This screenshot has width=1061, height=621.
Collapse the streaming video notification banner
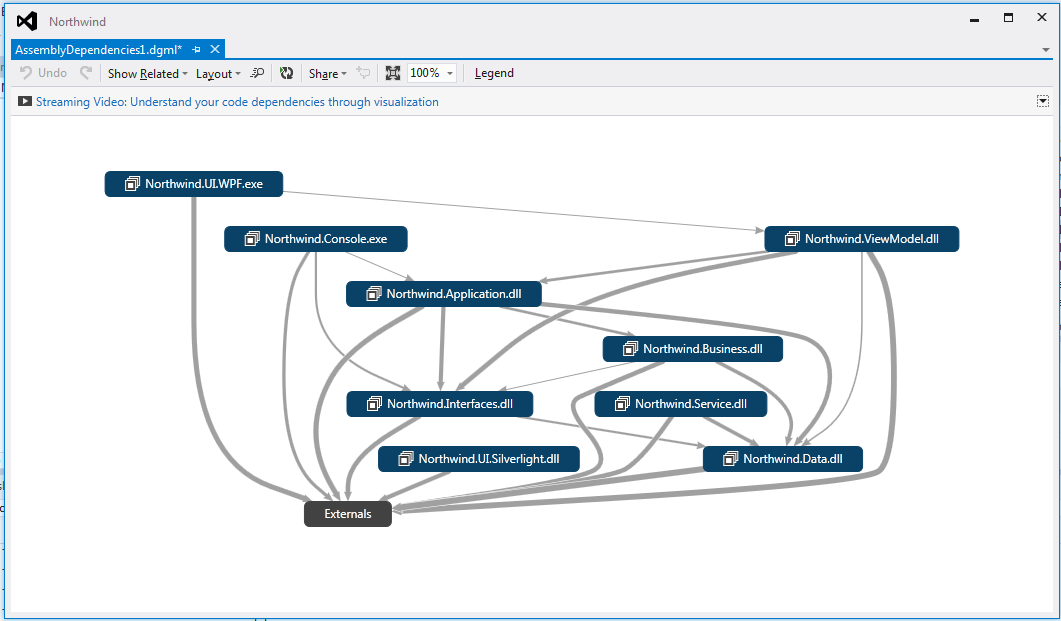pyautogui.click(x=1042, y=101)
